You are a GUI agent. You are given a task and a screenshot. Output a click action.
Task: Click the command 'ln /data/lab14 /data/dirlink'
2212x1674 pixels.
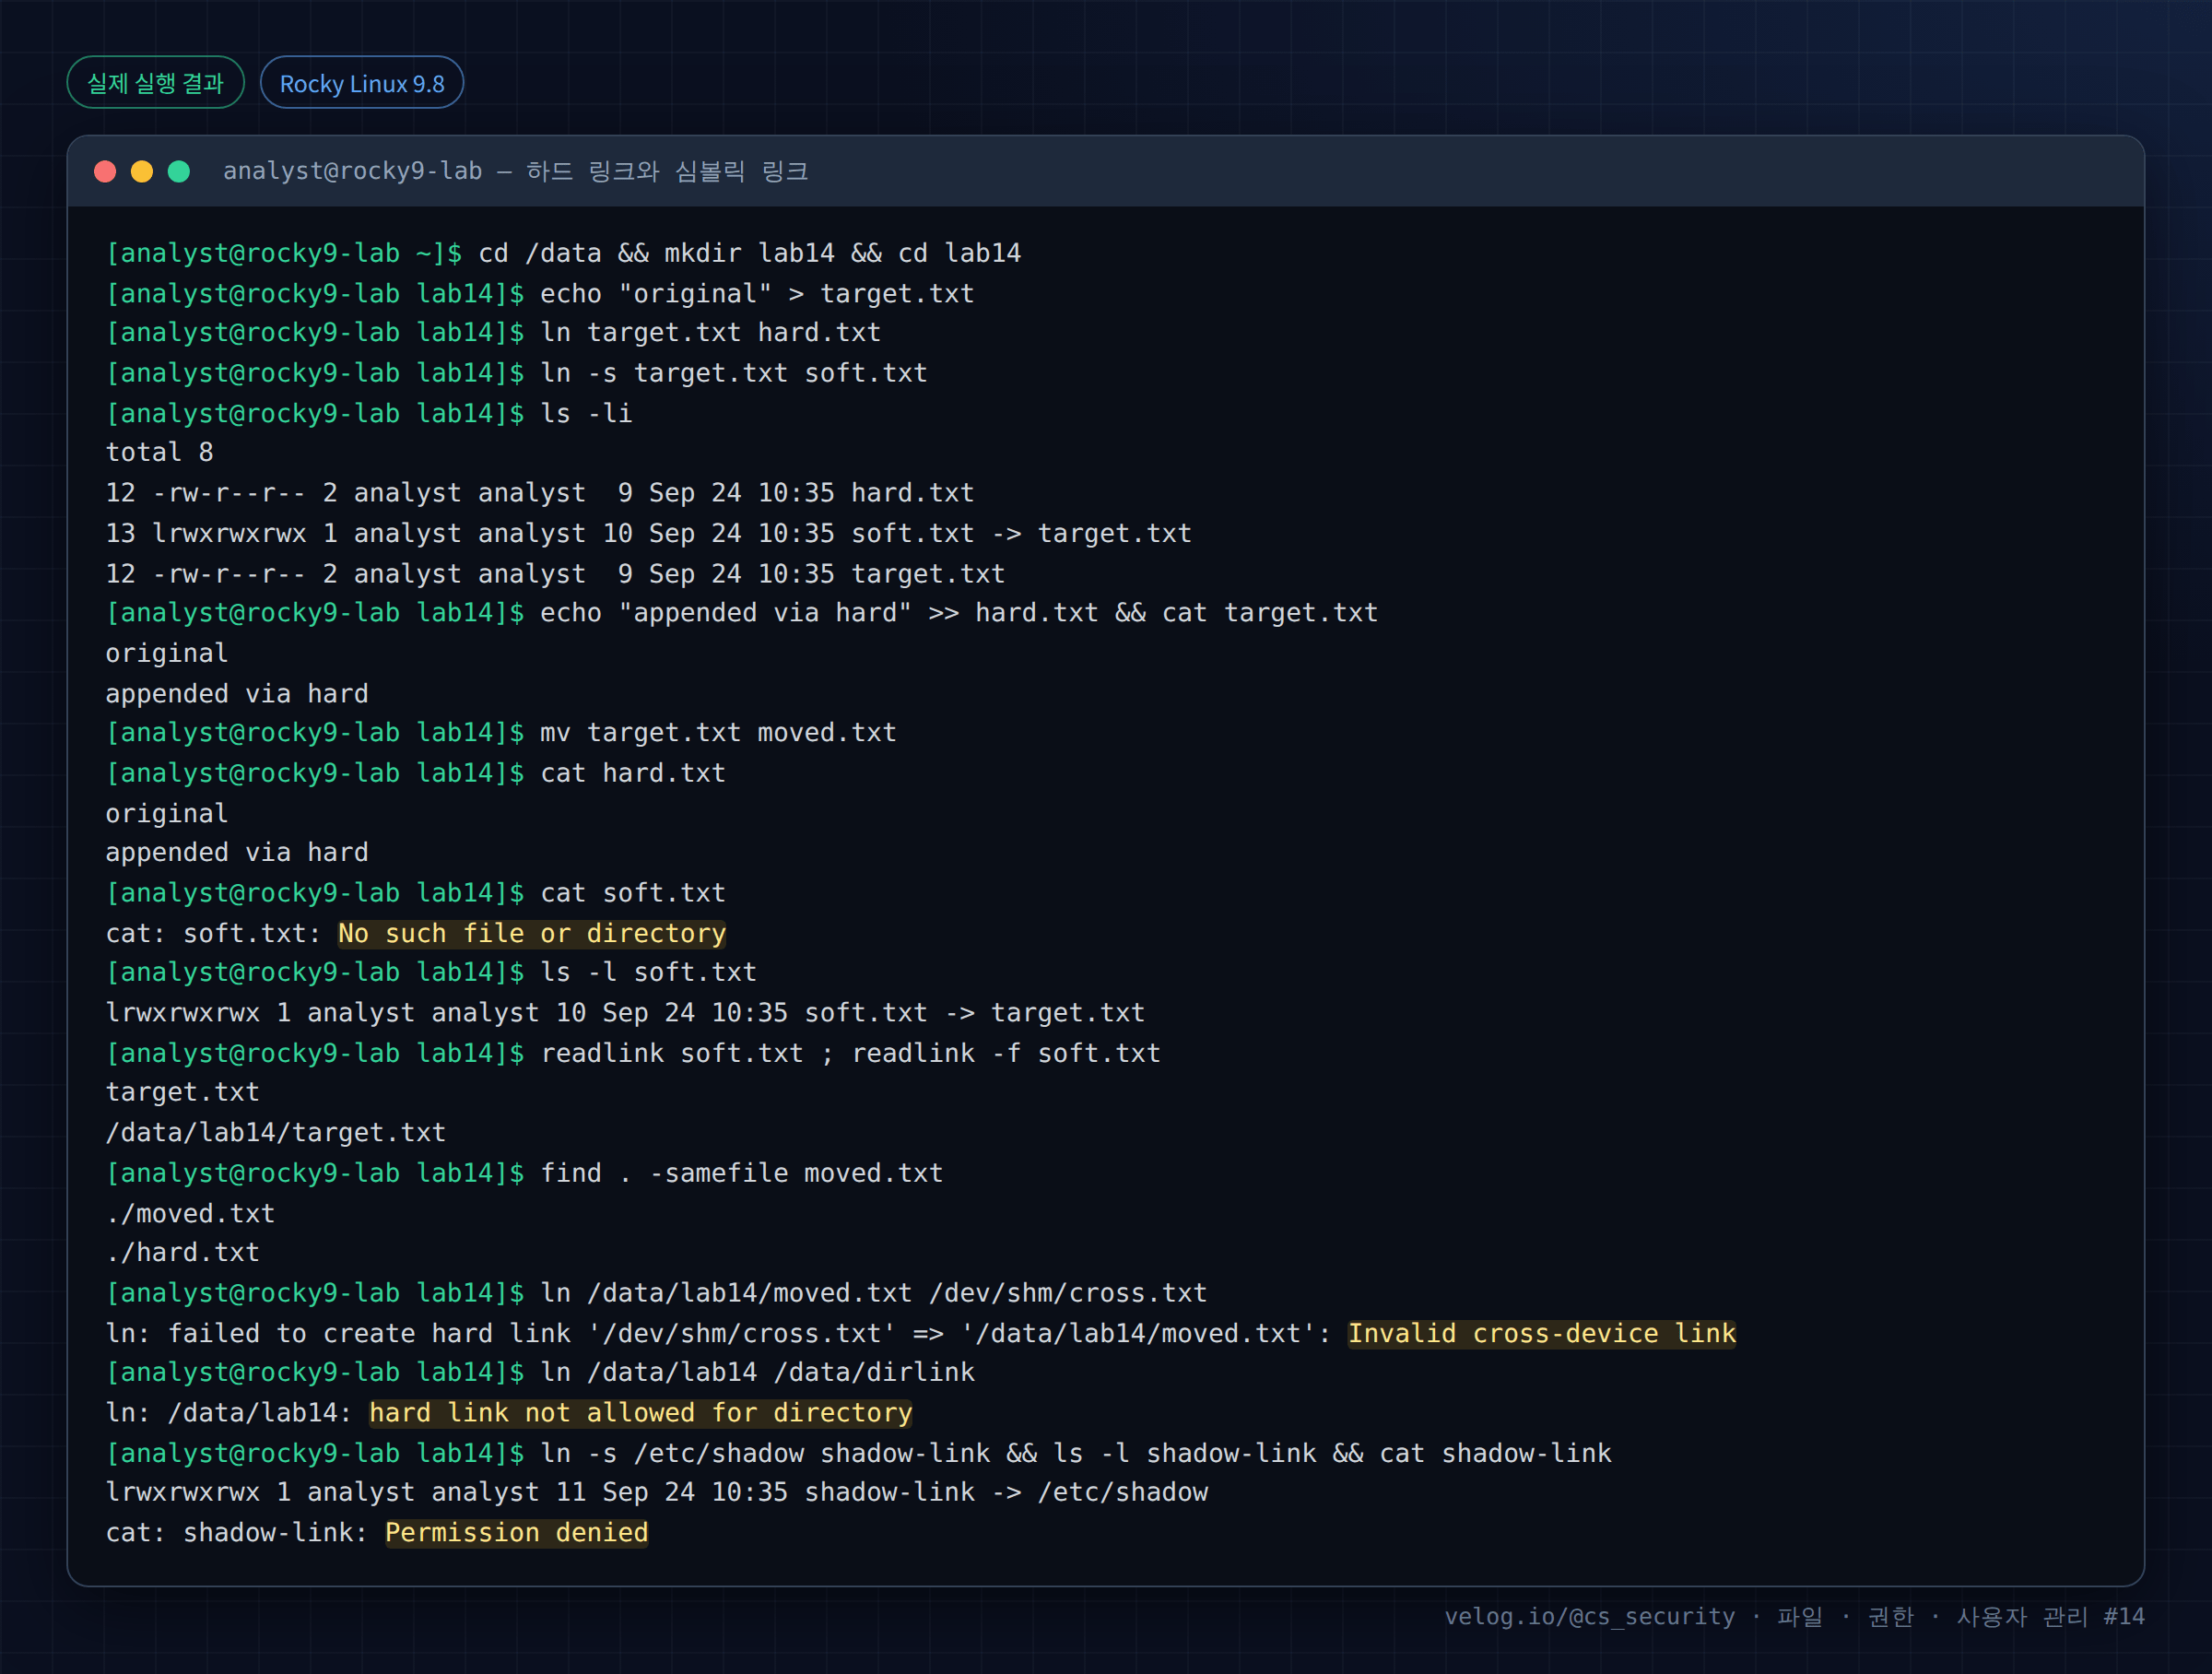point(757,1372)
